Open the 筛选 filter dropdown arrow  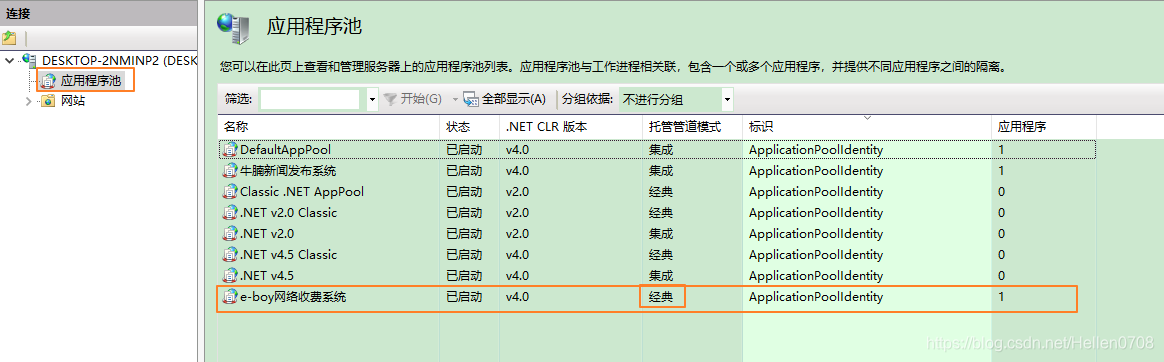[x=372, y=99]
